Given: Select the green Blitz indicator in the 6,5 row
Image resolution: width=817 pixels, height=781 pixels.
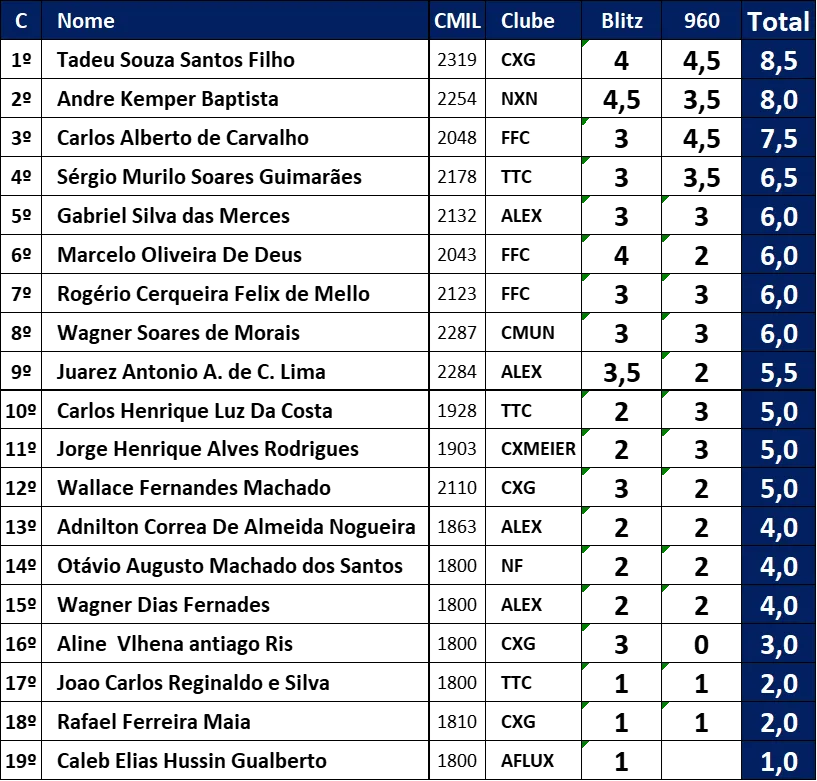Looking at the screenshot, I should [586, 160].
